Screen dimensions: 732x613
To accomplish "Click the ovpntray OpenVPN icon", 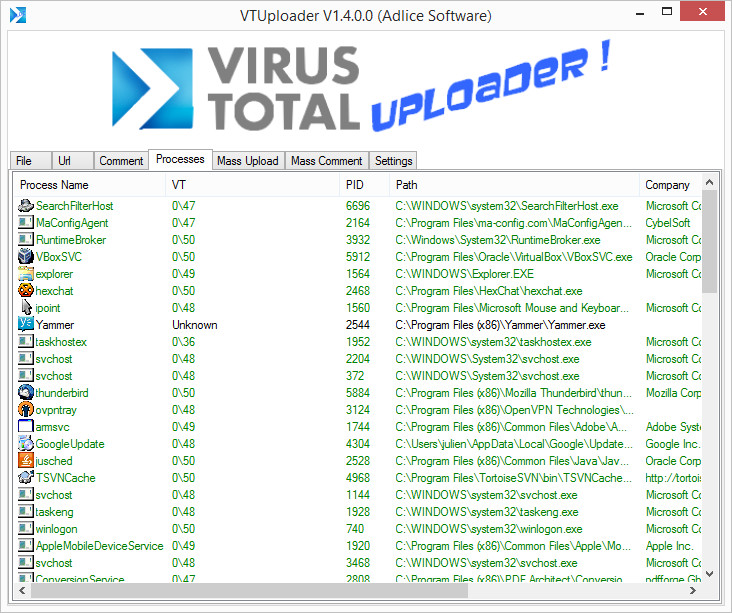I will [26, 410].
